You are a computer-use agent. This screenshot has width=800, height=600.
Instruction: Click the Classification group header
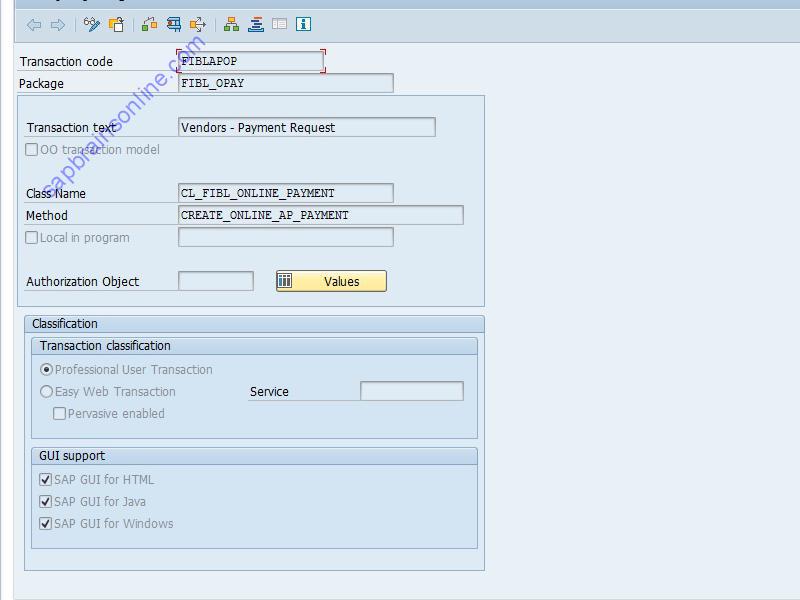(x=254, y=324)
